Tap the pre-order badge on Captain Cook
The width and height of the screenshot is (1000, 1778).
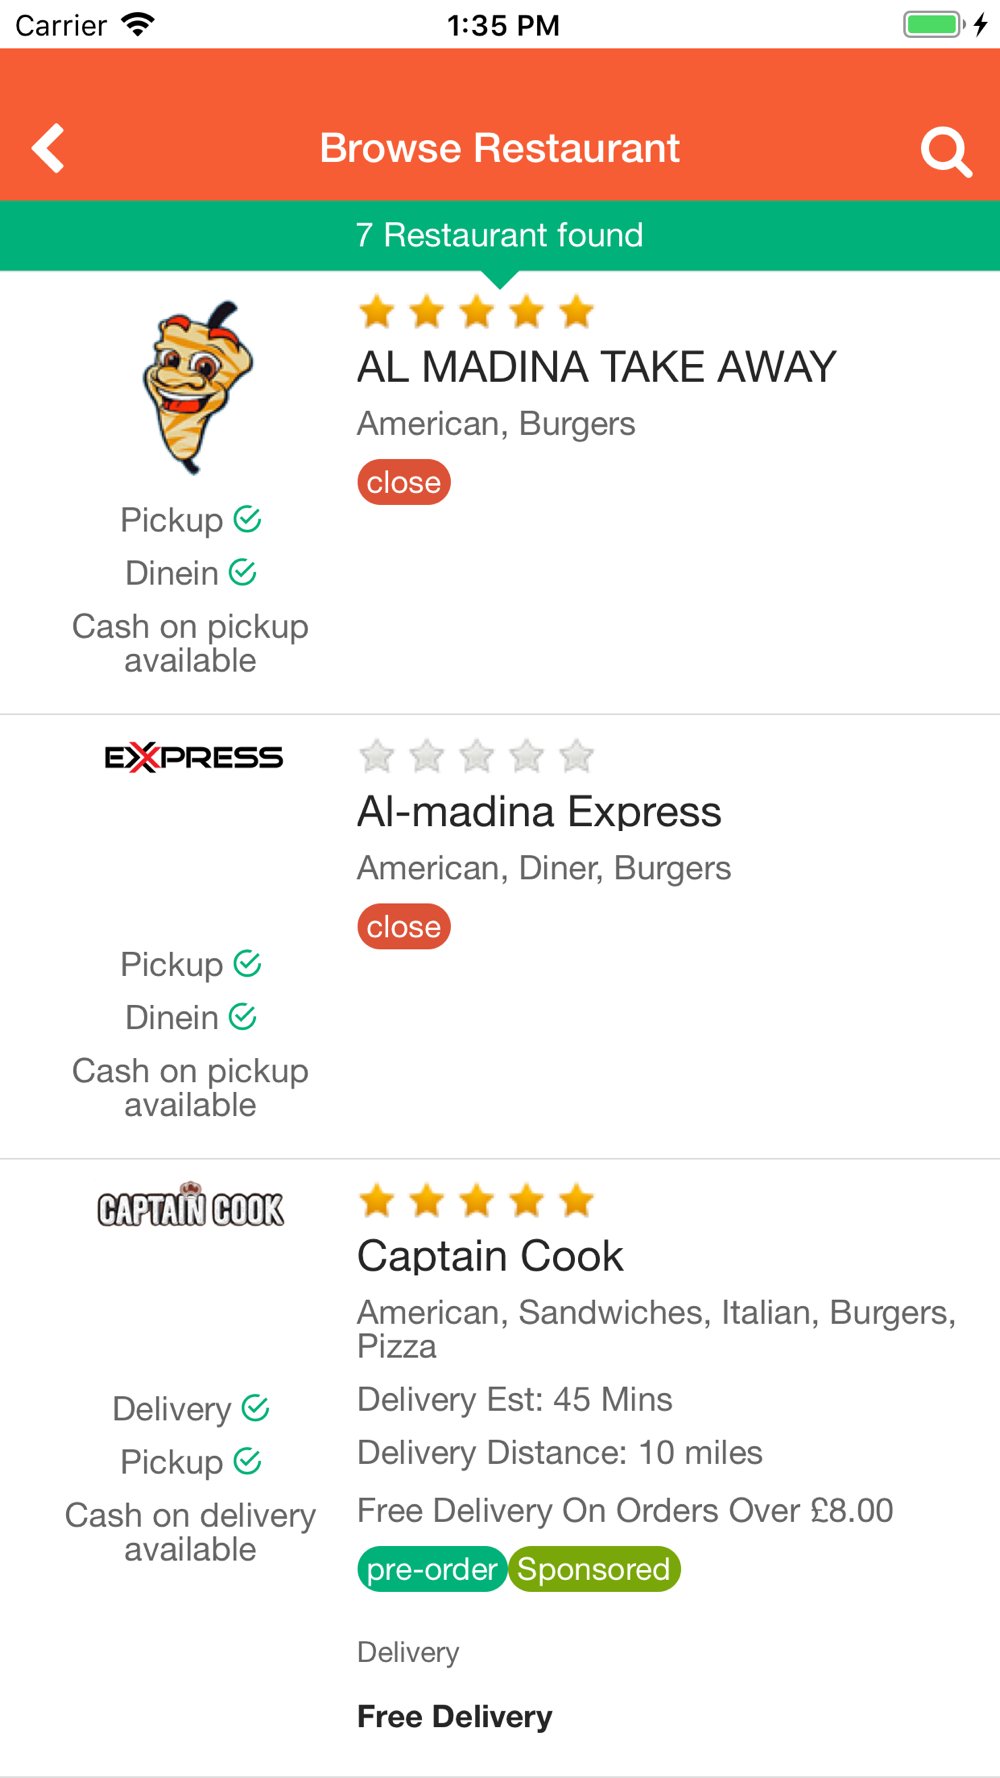432,1569
